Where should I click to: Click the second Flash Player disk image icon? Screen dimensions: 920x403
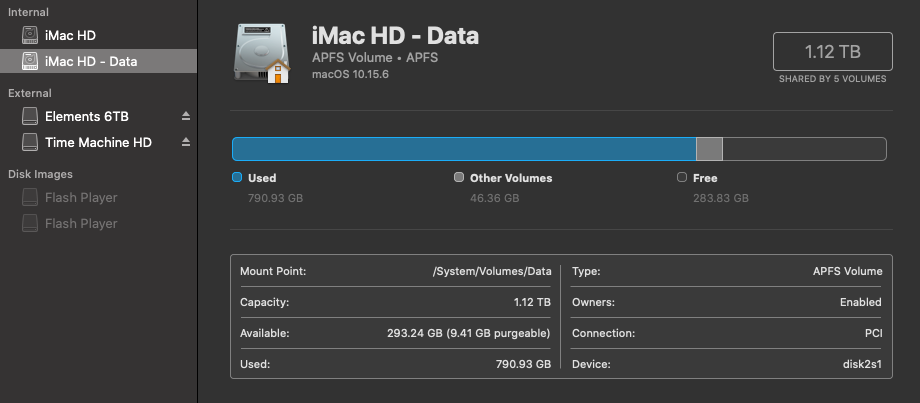pos(30,223)
